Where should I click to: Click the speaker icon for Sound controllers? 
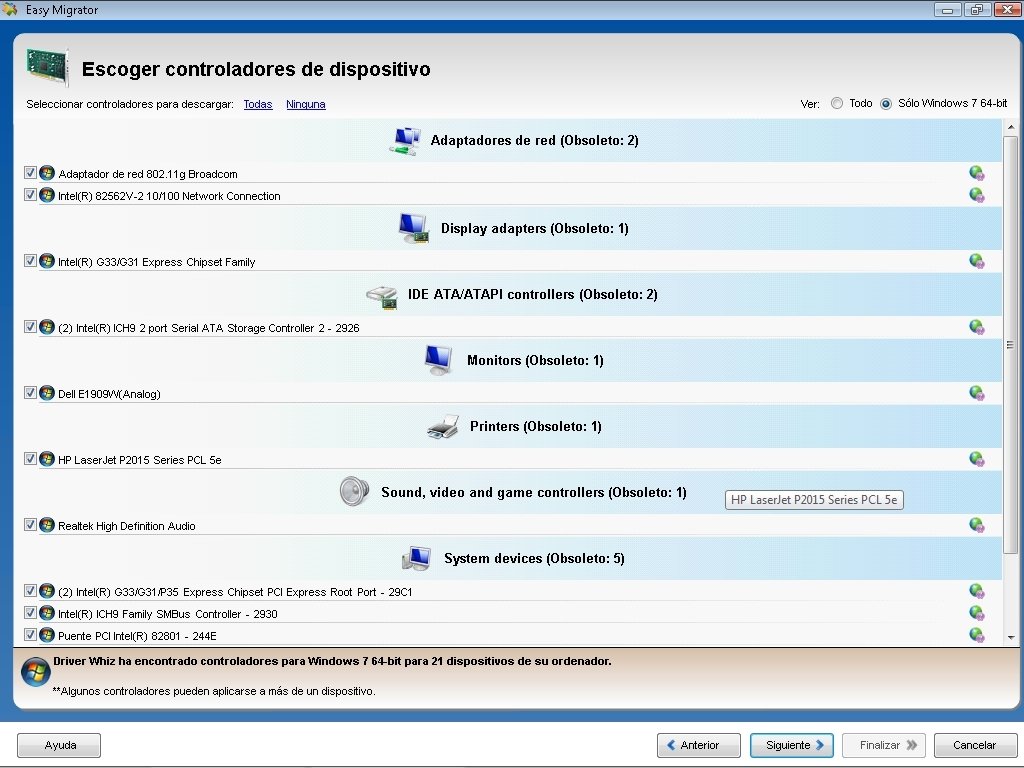tap(354, 491)
